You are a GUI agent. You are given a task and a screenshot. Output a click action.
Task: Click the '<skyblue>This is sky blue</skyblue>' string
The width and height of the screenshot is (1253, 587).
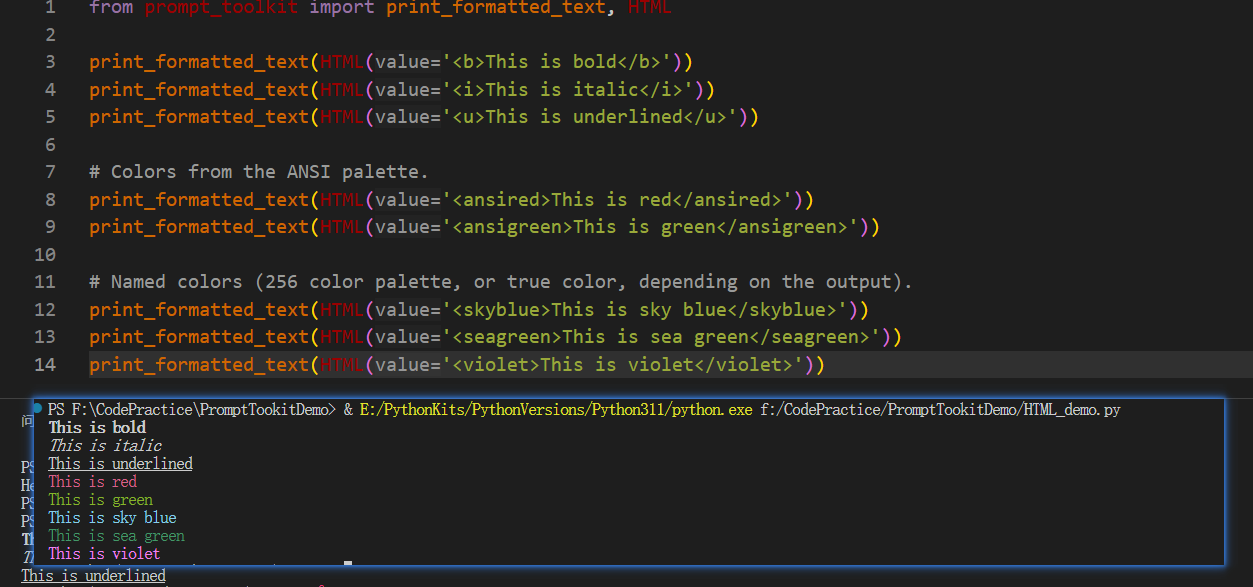click(645, 310)
